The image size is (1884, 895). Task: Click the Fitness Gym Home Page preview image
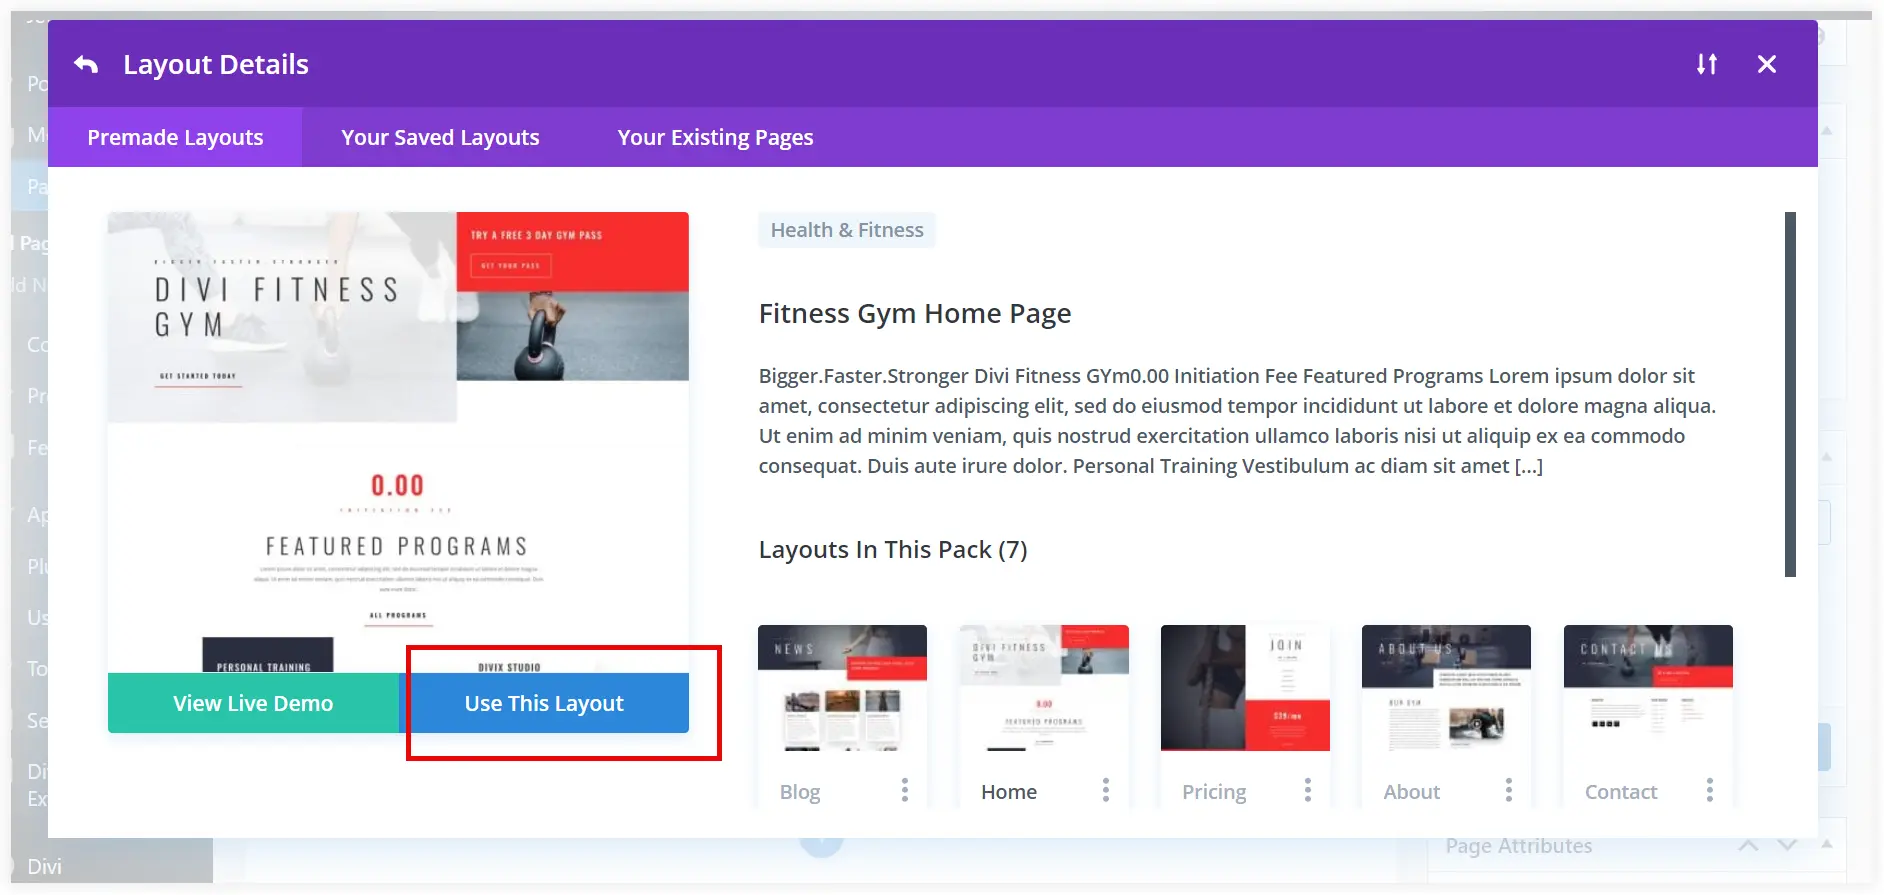pos(398,440)
